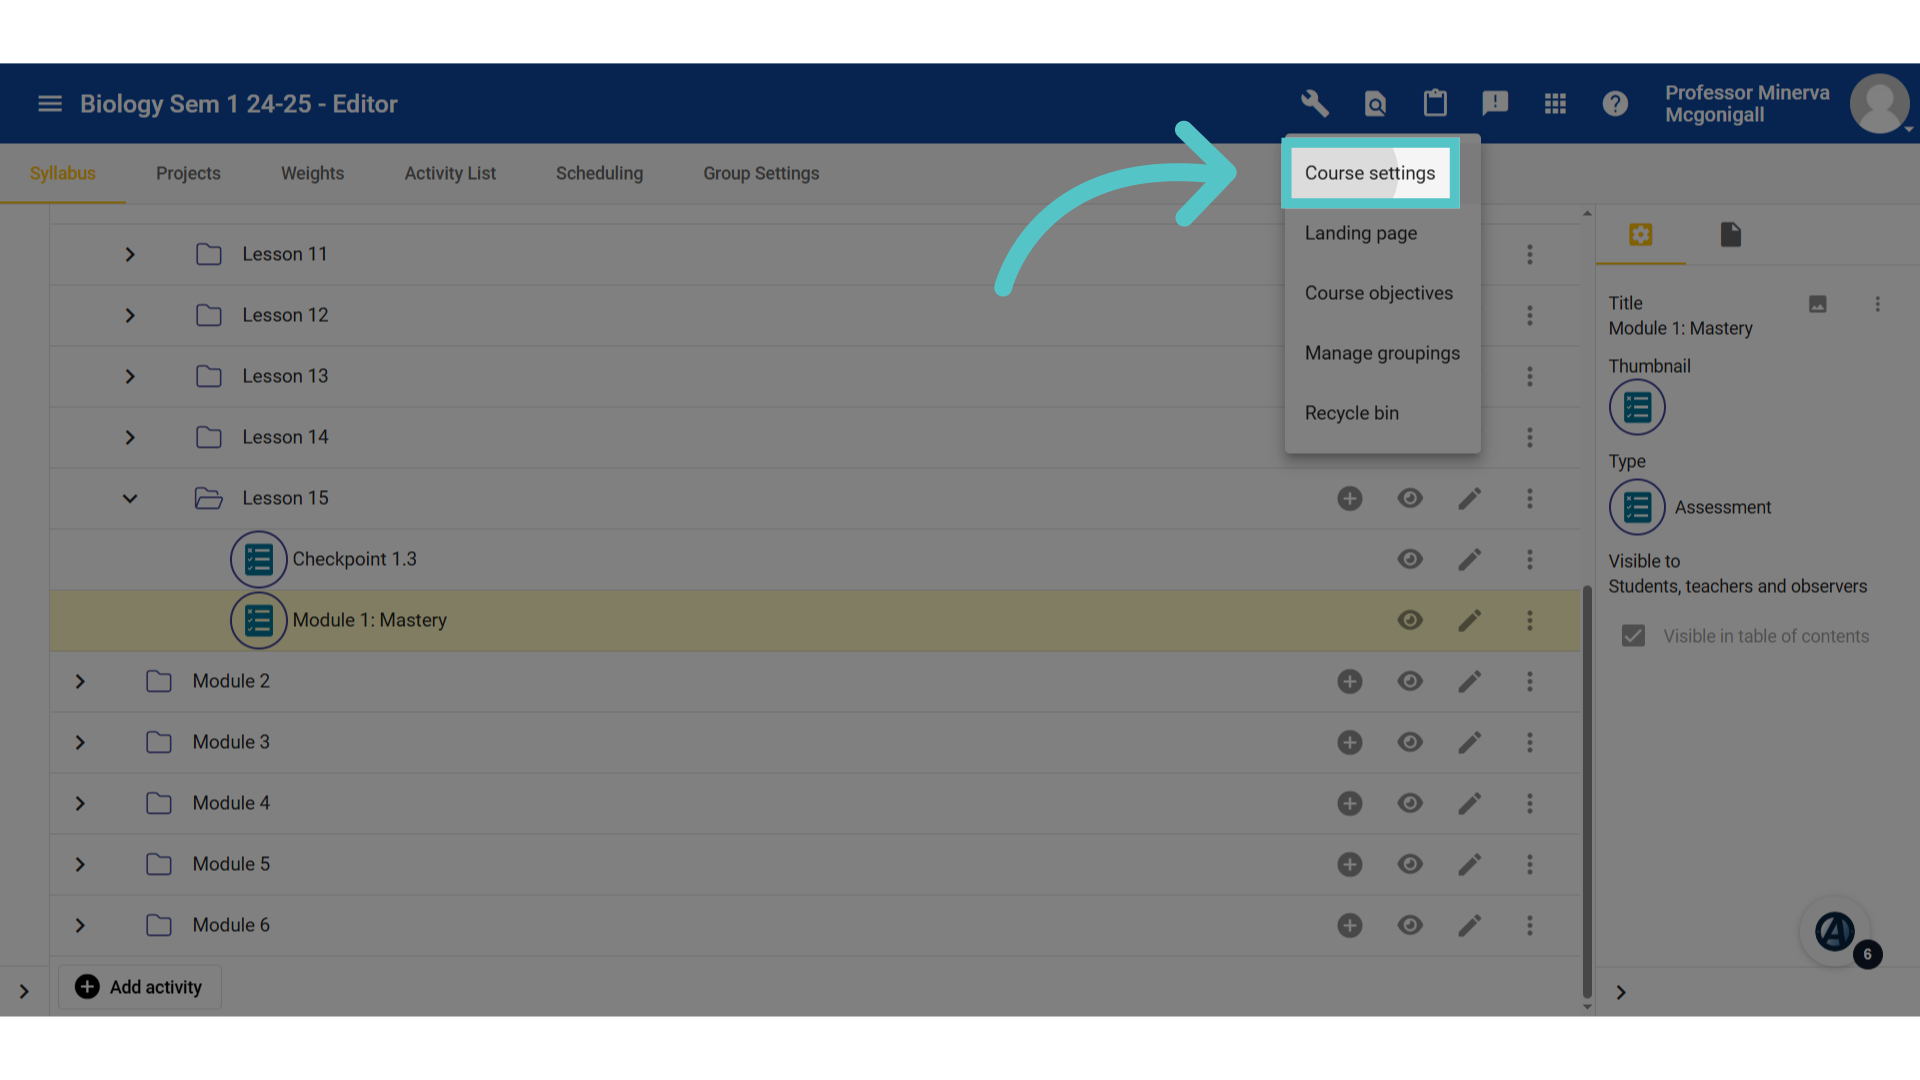
Task: Switch to the Scheduling tab
Action: (599, 173)
